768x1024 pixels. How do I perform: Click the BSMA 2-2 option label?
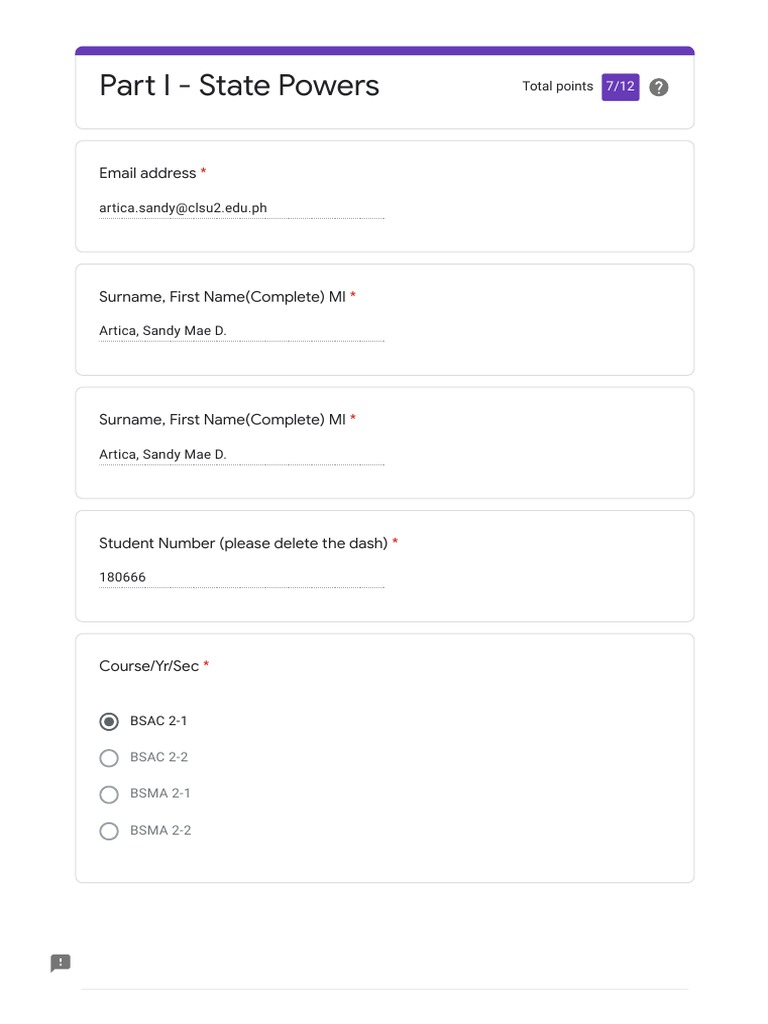(x=160, y=830)
